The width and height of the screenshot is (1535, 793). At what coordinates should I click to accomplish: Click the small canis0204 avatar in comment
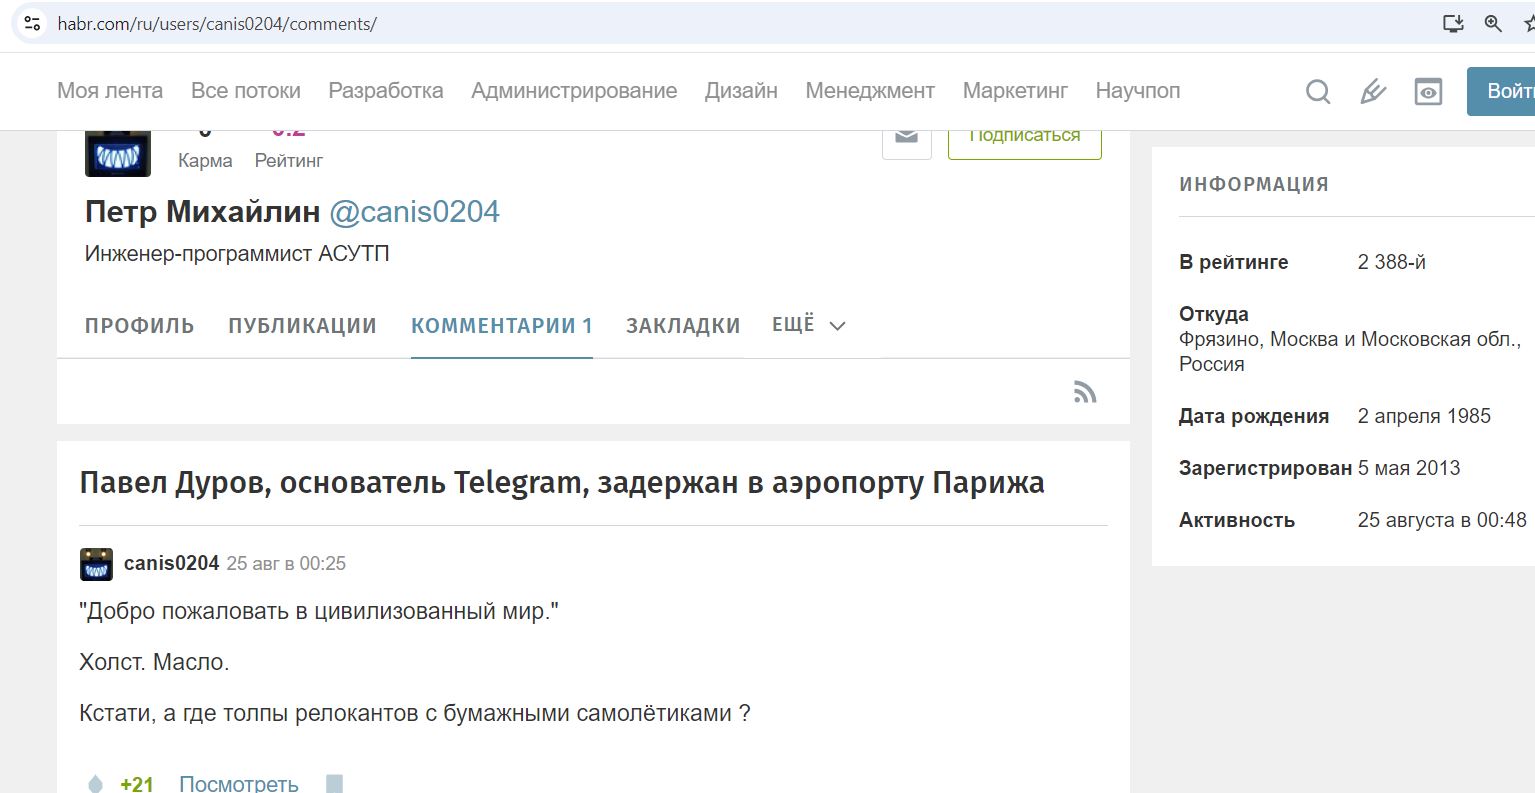tap(96, 564)
